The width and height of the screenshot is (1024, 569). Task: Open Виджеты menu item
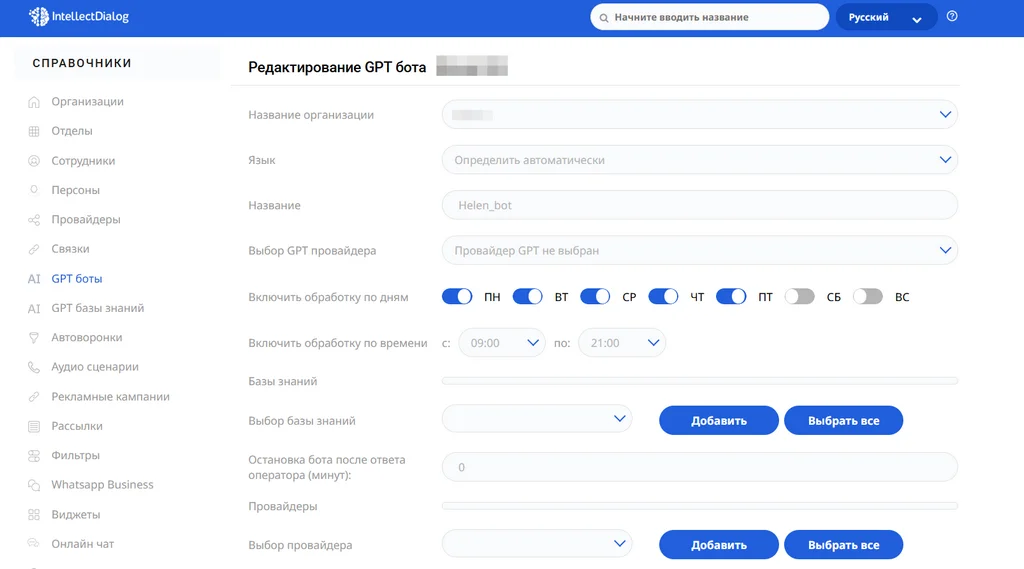point(76,515)
